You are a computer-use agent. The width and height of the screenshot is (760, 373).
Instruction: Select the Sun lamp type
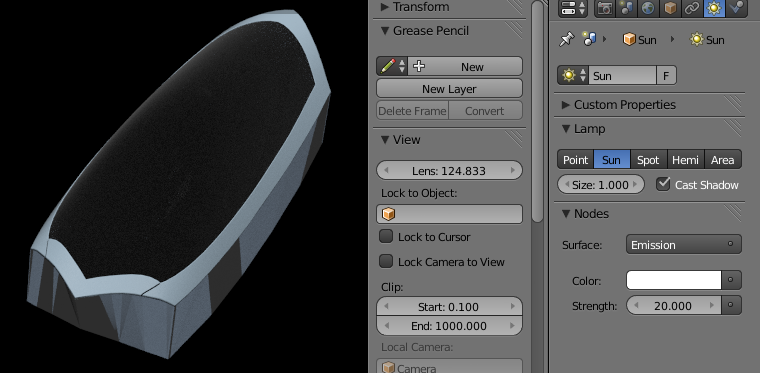[x=612, y=160]
